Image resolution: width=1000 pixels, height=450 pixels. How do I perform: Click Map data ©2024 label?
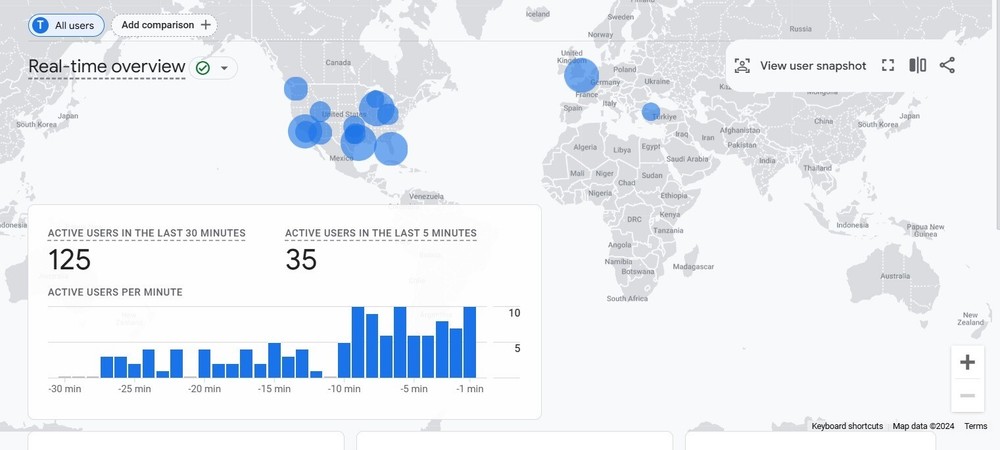point(923,426)
